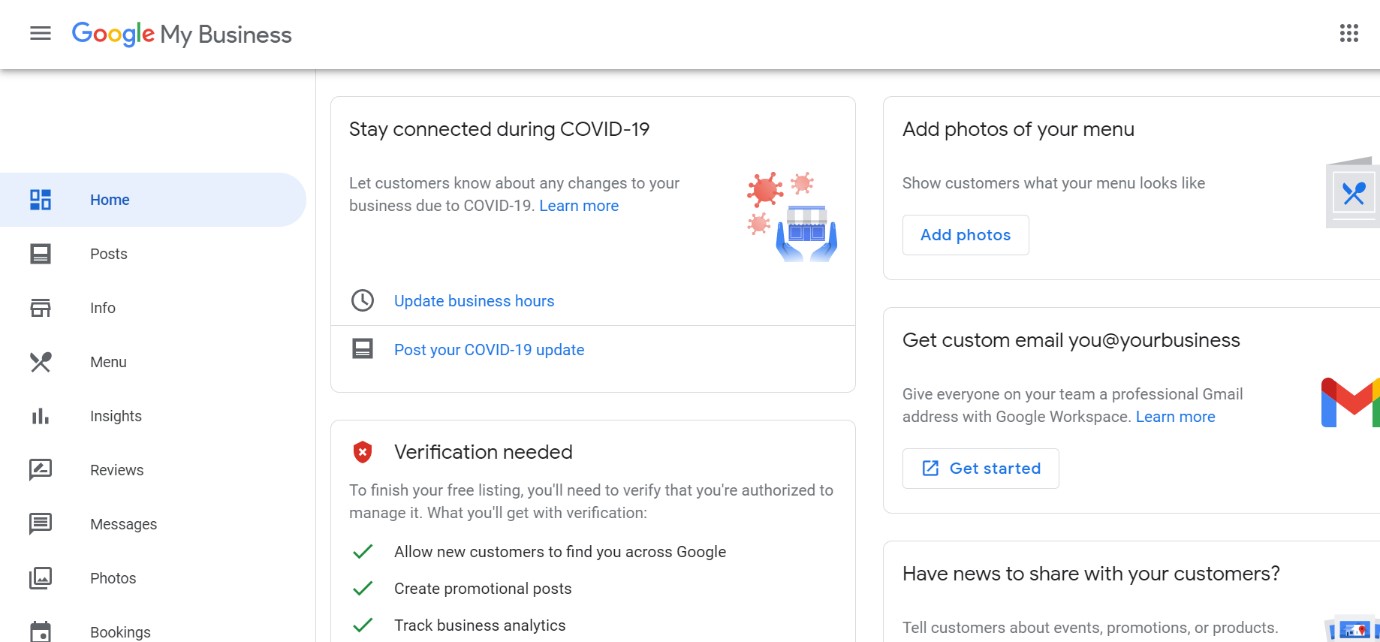Click Get custom email you@yourbusiness heading

[1071, 340]
